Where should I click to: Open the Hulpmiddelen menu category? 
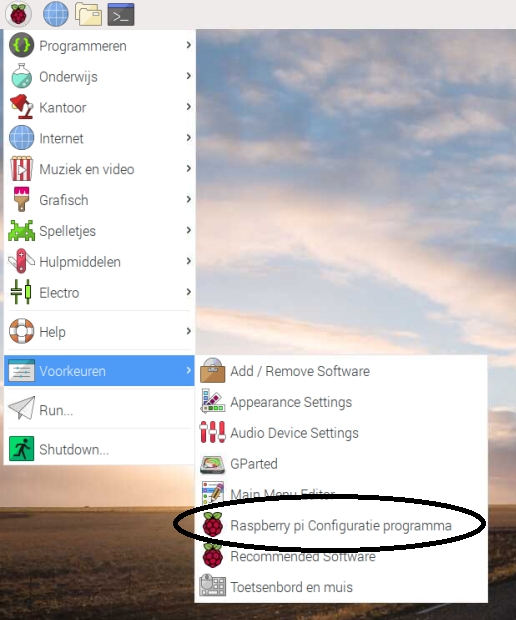click(x=99, y=261)
